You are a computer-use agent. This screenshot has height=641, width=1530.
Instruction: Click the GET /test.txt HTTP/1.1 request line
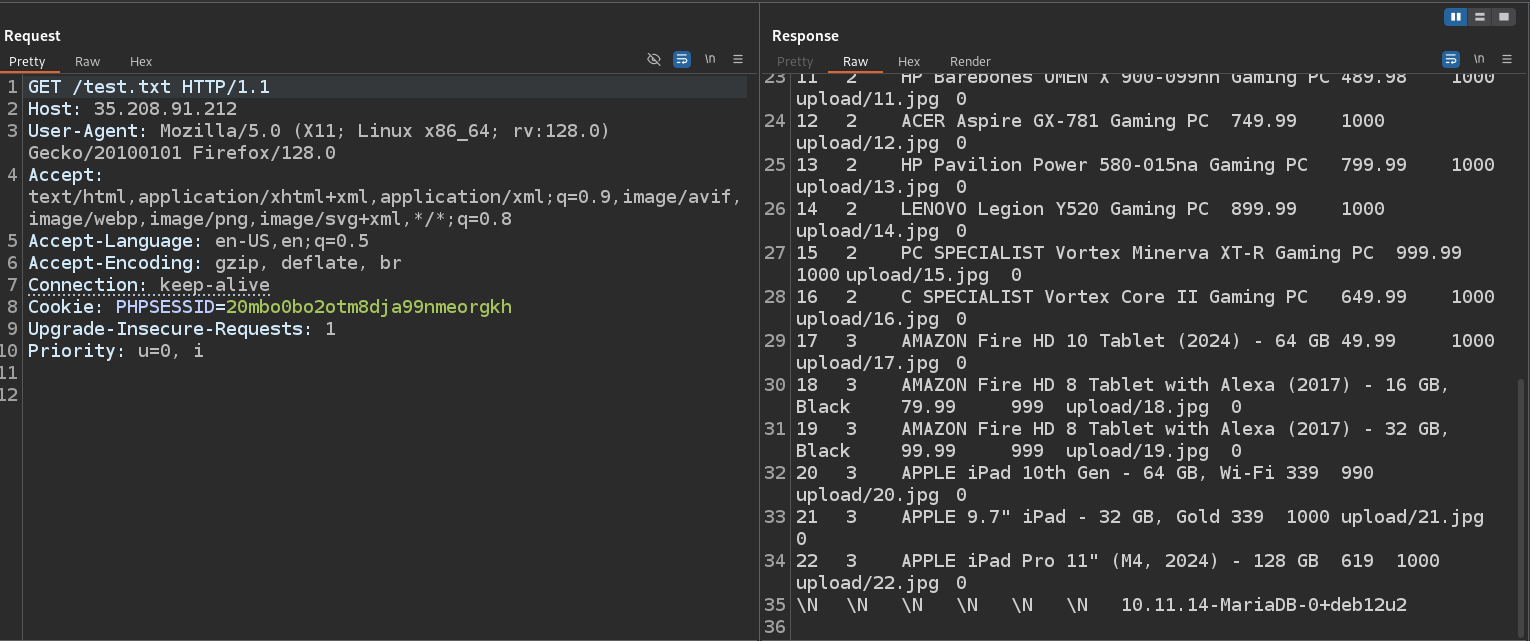pos(149,87)
